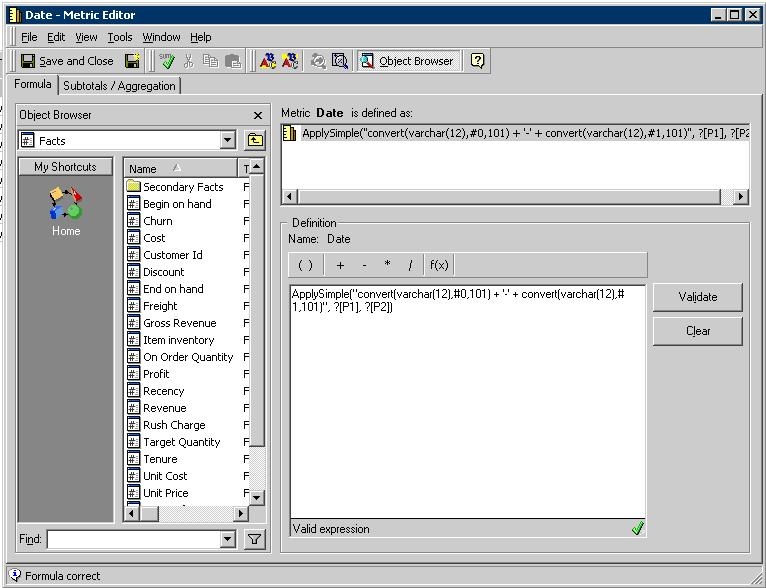Sort the list by the Name column header
The width and height of the screenshot is (766, 588).
coord(180,168)
